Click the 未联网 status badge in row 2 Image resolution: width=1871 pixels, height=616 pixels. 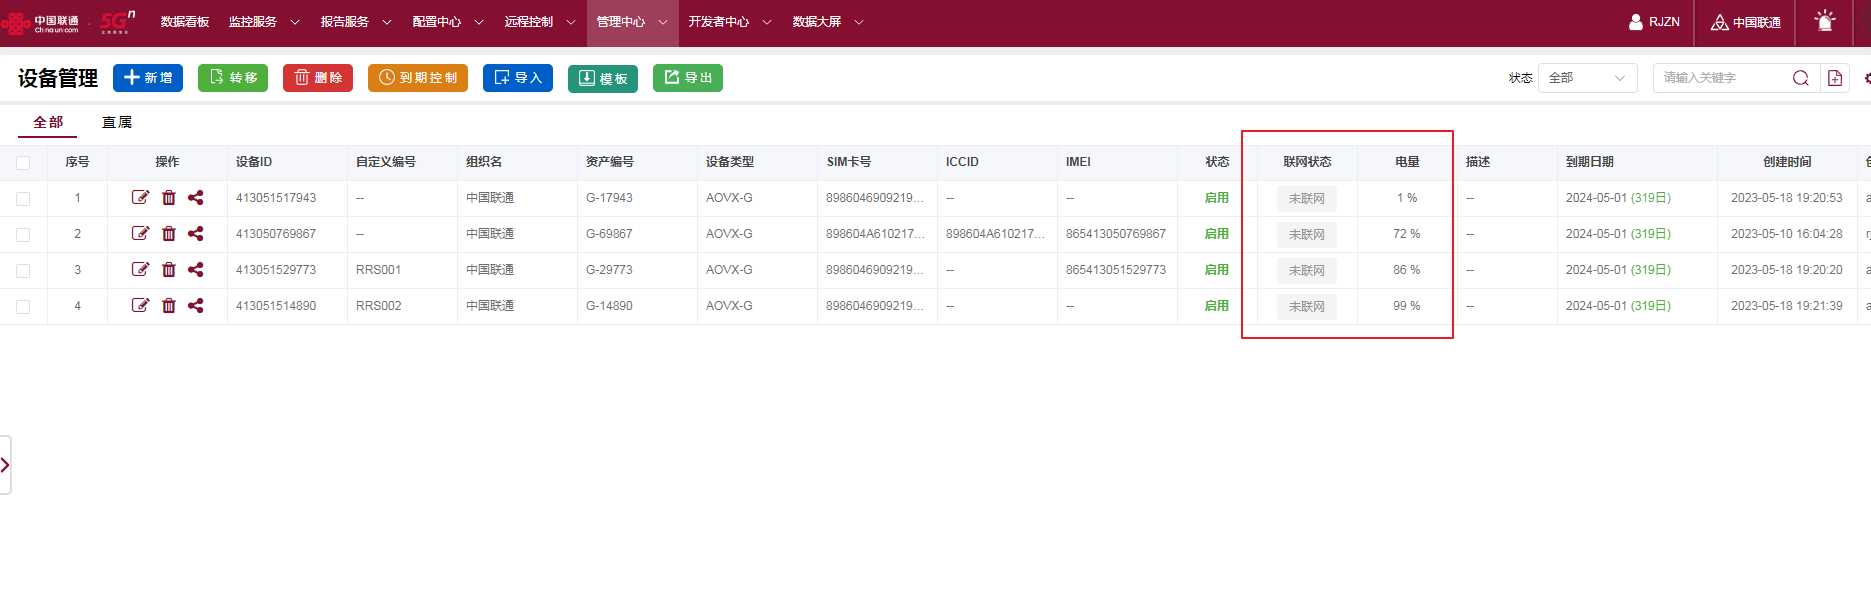point(1306,235)
